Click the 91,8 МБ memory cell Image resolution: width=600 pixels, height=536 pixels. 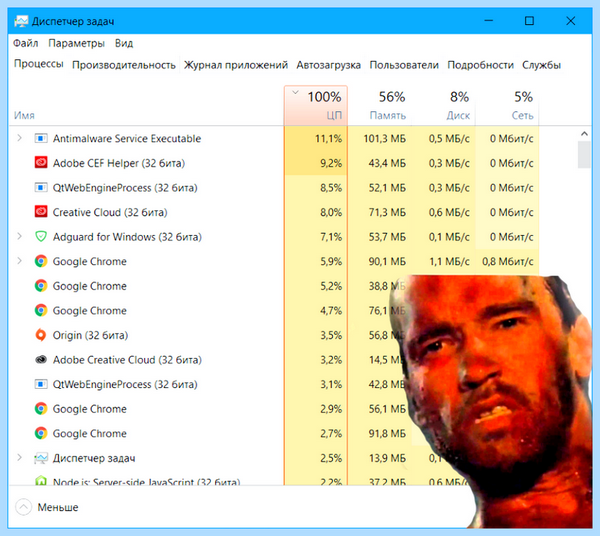click(x=380, y=433)
